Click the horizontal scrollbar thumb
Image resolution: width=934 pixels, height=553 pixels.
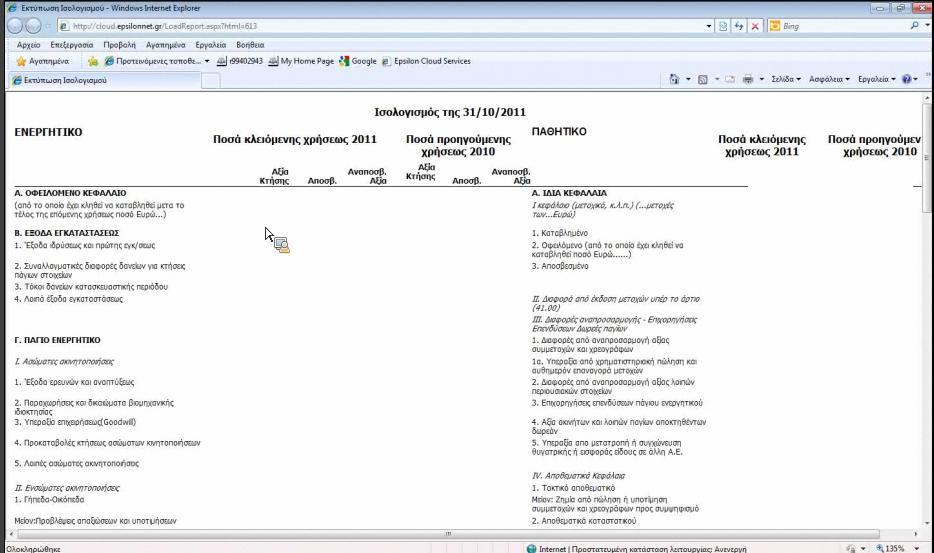pos(448,534)
